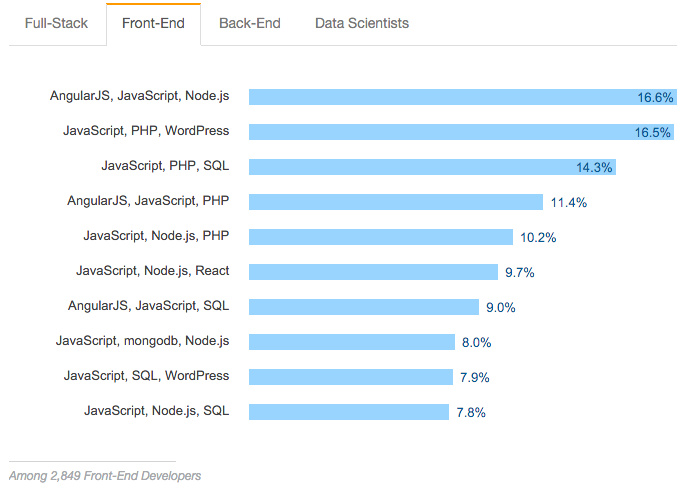This screenshot has height=495, width=681.
Task: Click the 7.8% JavaScript, Node.js, SQL bar
Action: click(x=349, y=412)
